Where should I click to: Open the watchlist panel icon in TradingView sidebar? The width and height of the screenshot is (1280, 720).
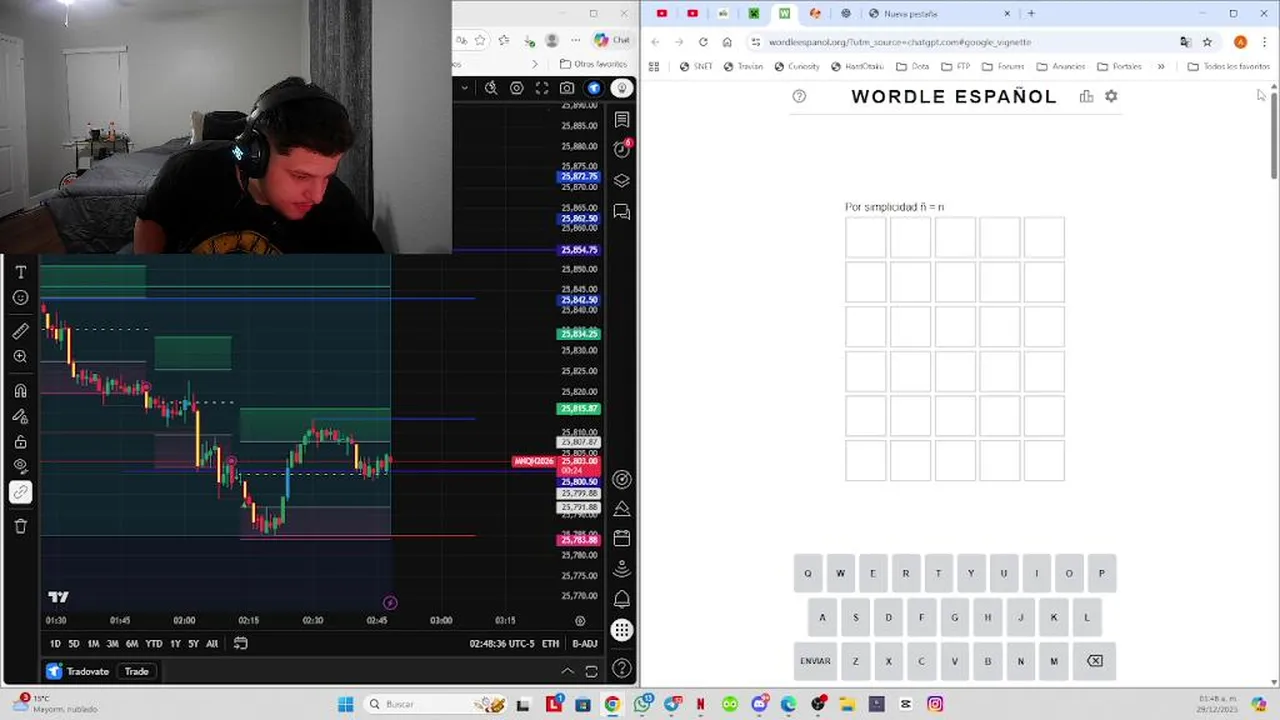click(622, 120)
